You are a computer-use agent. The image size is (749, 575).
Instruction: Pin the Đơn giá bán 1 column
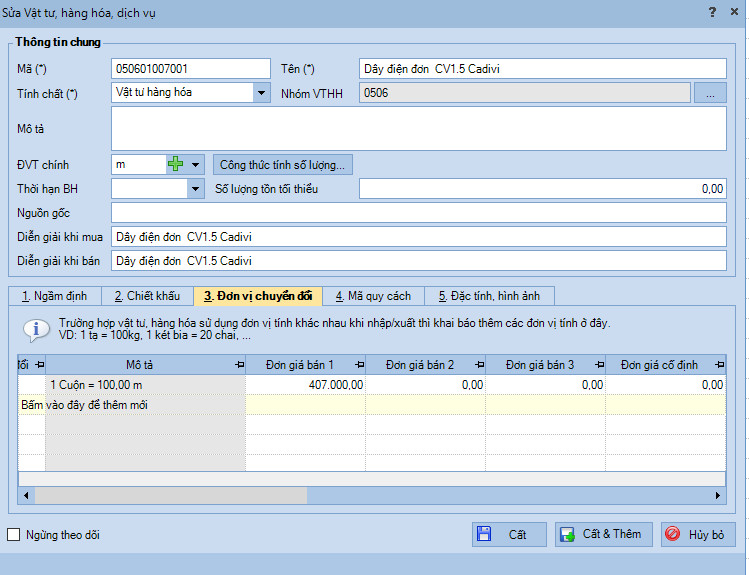pyautogui.click(x=360, y=365)
